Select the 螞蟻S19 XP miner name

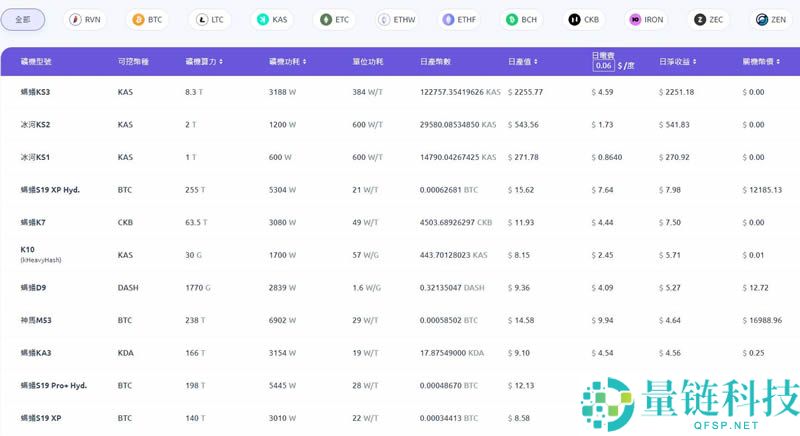(41, 418)
